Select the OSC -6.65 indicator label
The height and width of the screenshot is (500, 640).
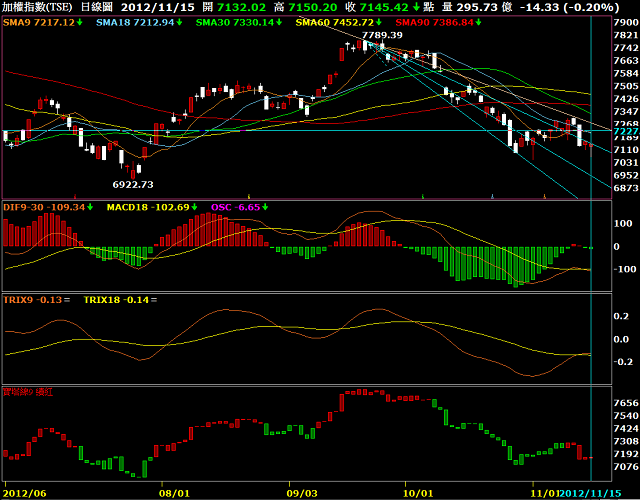coord(236,207)
